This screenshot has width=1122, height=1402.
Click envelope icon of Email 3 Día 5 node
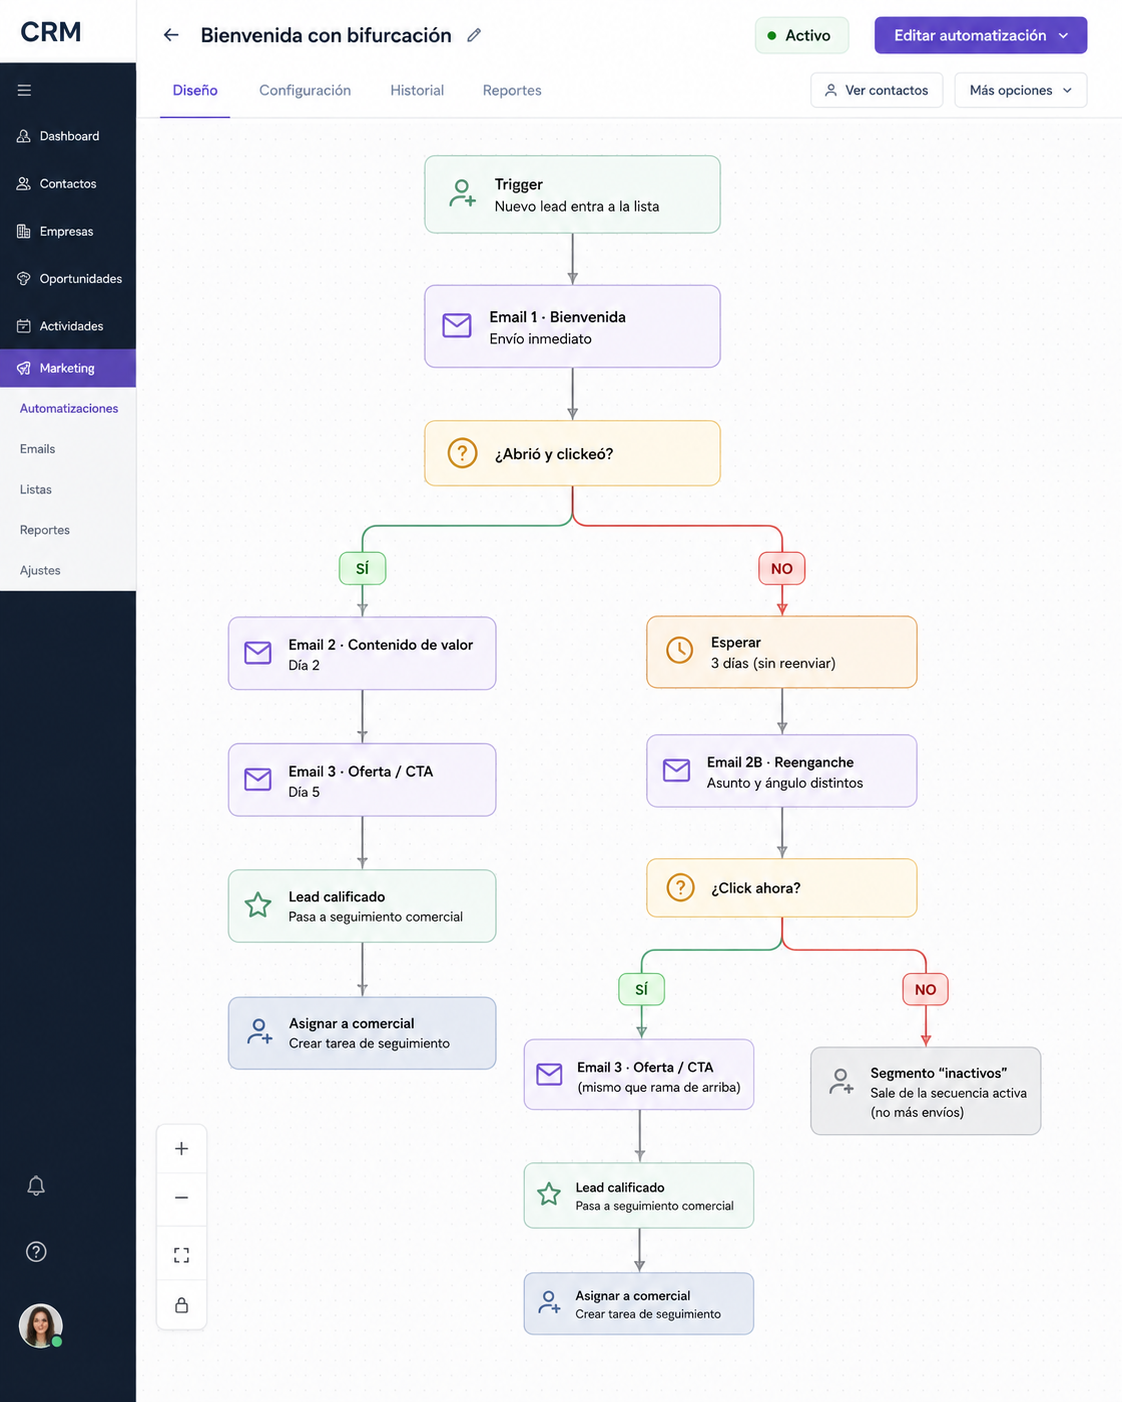258,779
